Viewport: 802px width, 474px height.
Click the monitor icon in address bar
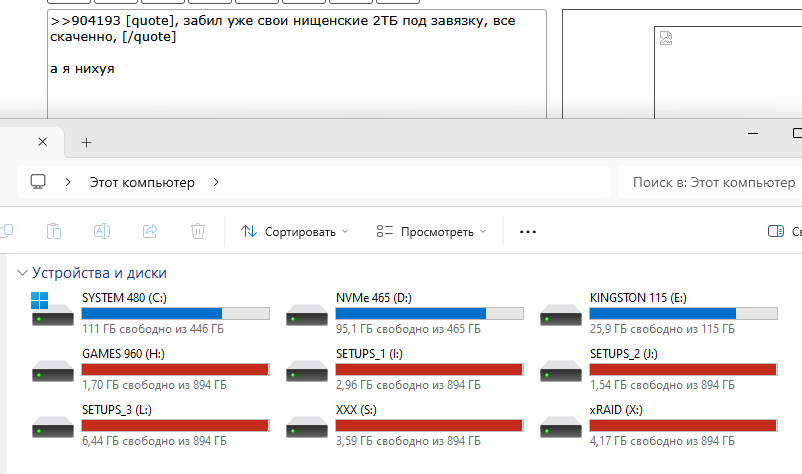39,182
